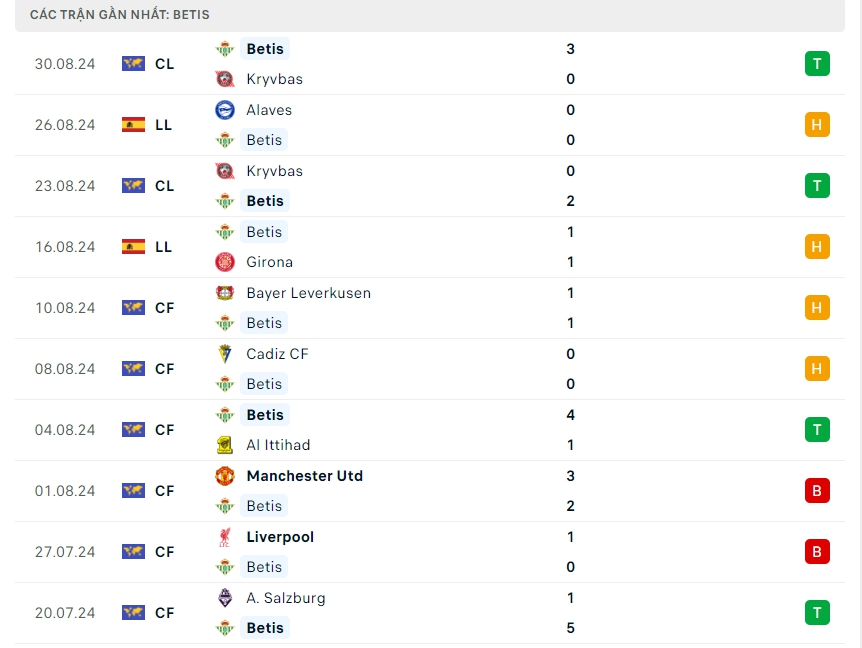
Task: Click the 20.08.24 match date for Salzburg
Action: tap(65, 613)
